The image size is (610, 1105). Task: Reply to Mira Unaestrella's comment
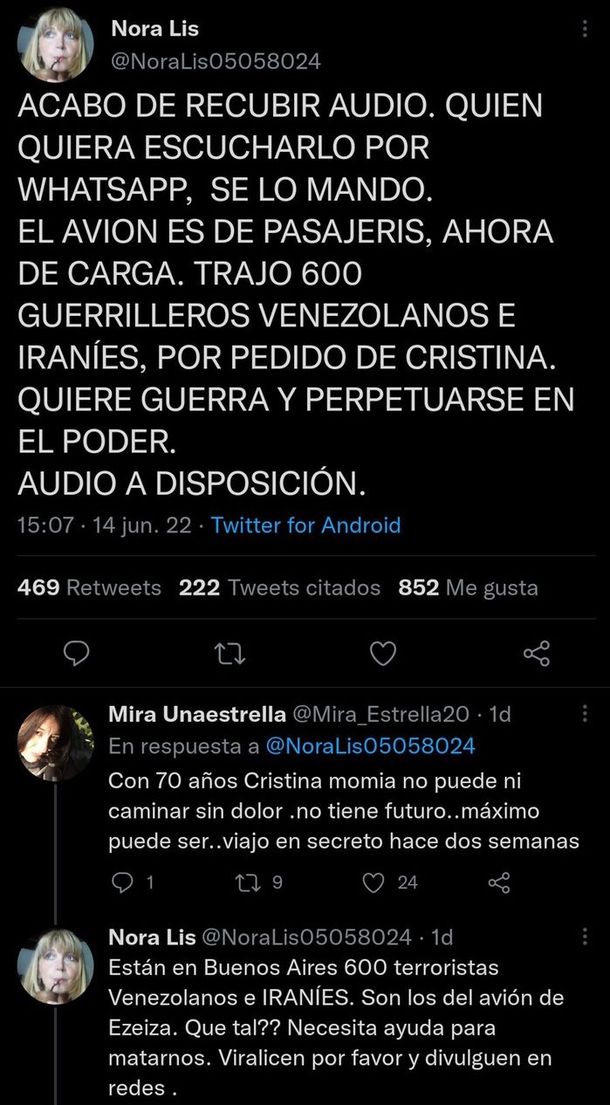122,882
